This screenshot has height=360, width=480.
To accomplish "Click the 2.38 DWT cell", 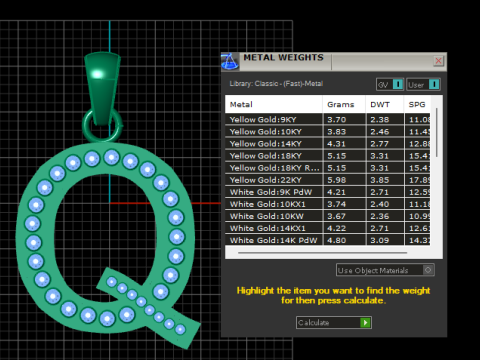I will [x=385, y=119].
